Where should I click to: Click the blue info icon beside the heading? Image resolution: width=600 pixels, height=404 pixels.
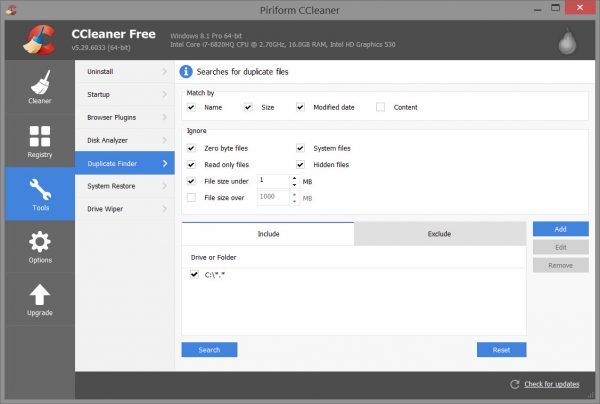coord(186,72)
